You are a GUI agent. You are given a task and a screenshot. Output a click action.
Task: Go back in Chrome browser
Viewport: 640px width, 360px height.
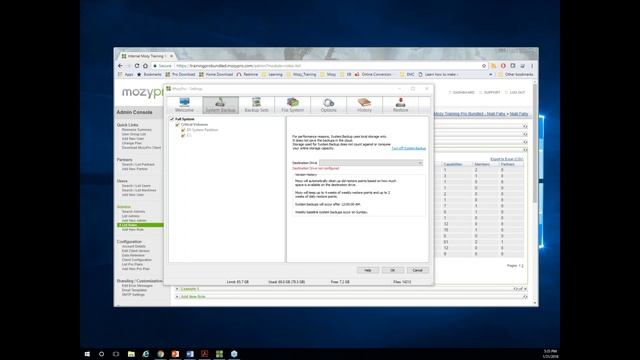click(x=120, y=66)
